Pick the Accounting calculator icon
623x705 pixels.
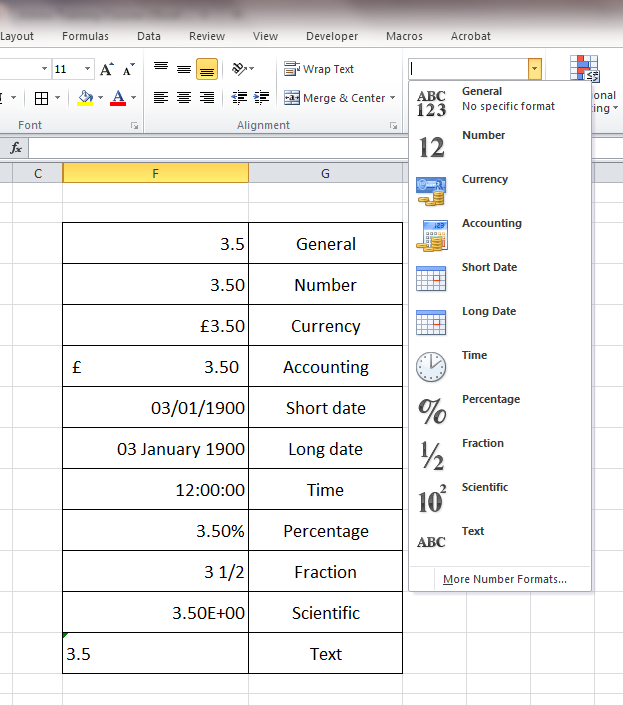(x=432, y=236)
